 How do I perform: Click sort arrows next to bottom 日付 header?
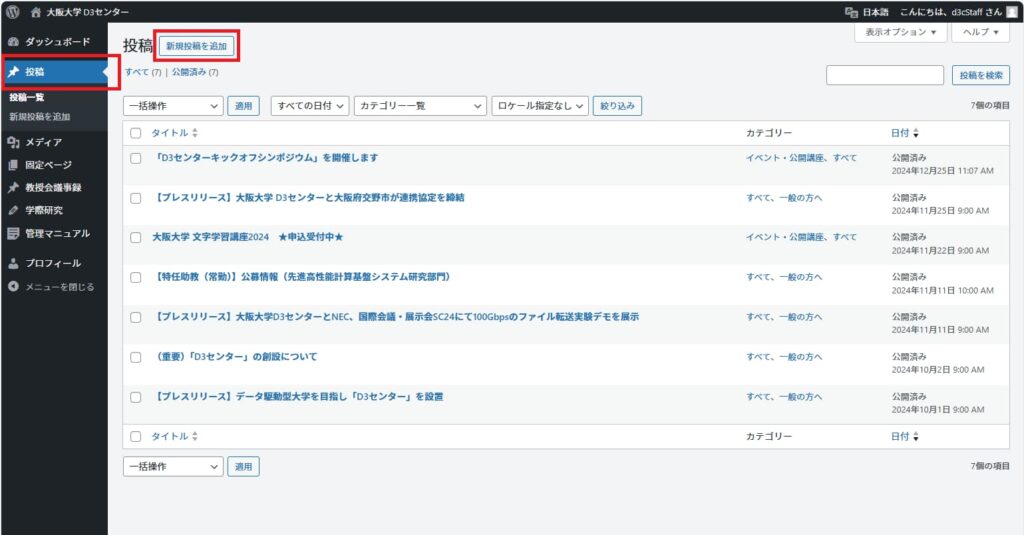(916, 436)
